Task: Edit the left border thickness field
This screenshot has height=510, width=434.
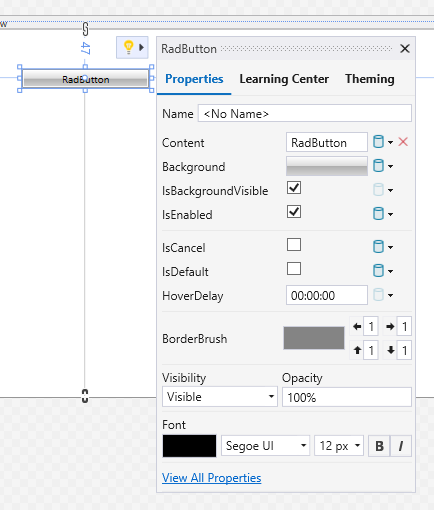Action: click(x=371, y=326)
